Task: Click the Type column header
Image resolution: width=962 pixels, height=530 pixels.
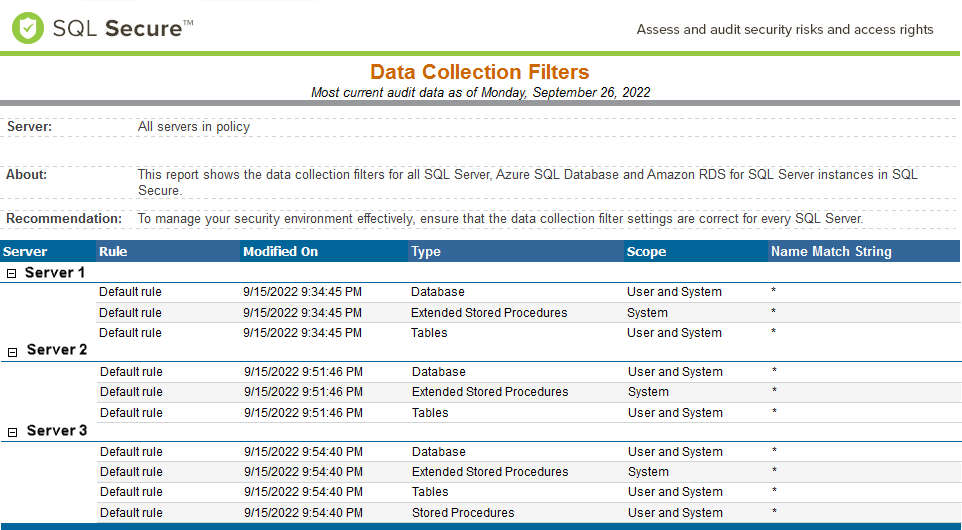Action: [426, 251]
